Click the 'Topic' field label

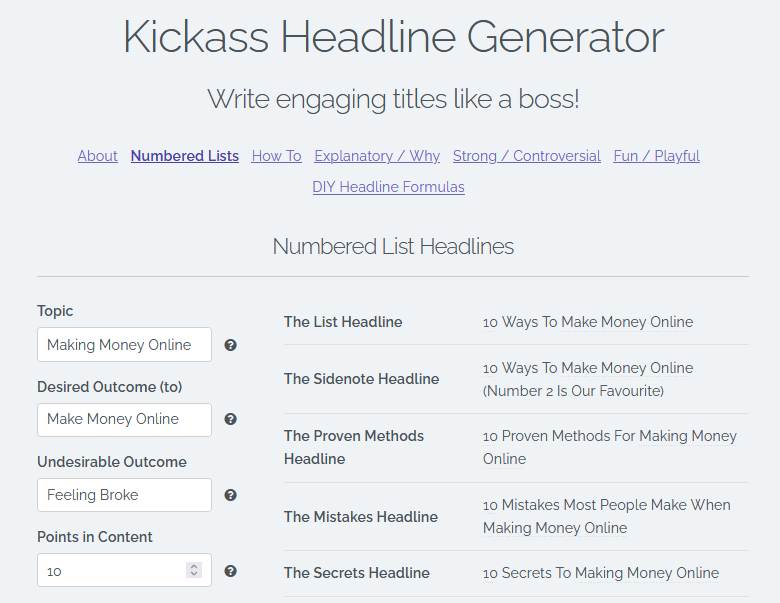pos(55,311)
